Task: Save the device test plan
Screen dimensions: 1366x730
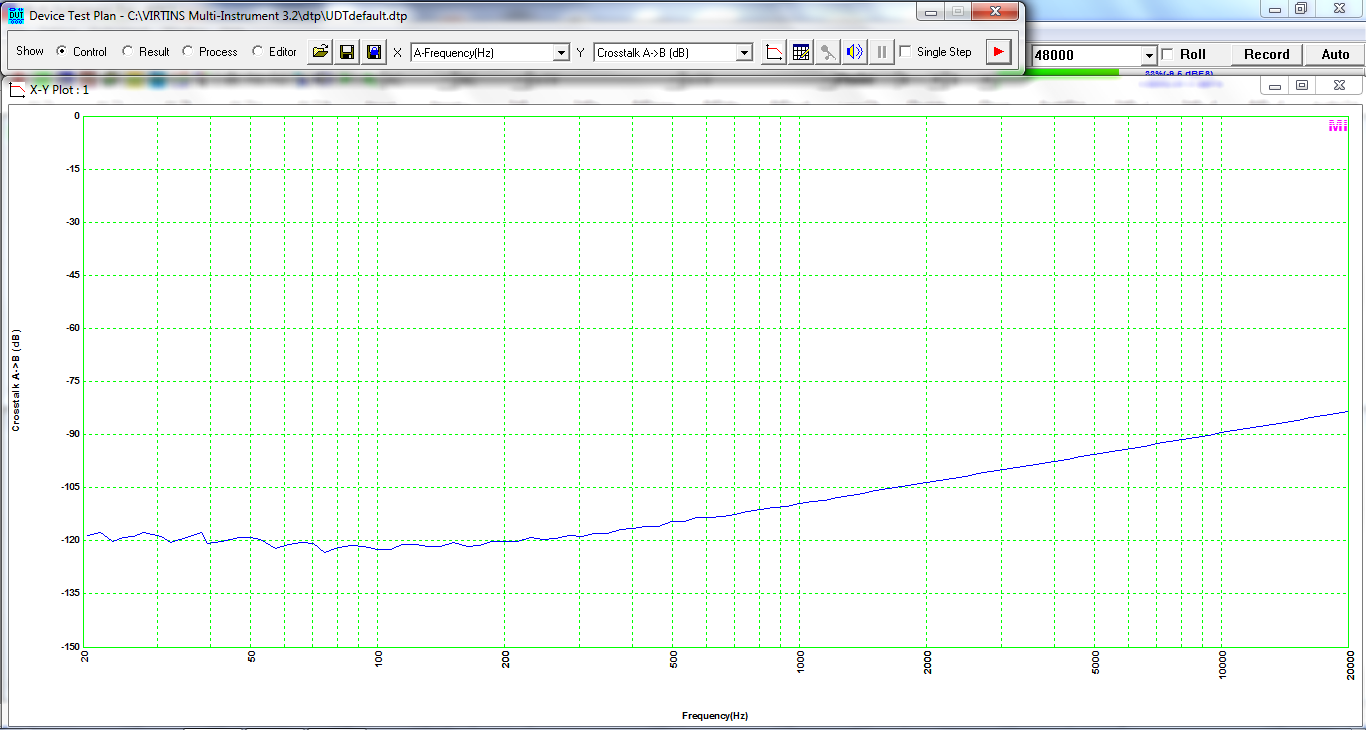Action: point(347,52)
